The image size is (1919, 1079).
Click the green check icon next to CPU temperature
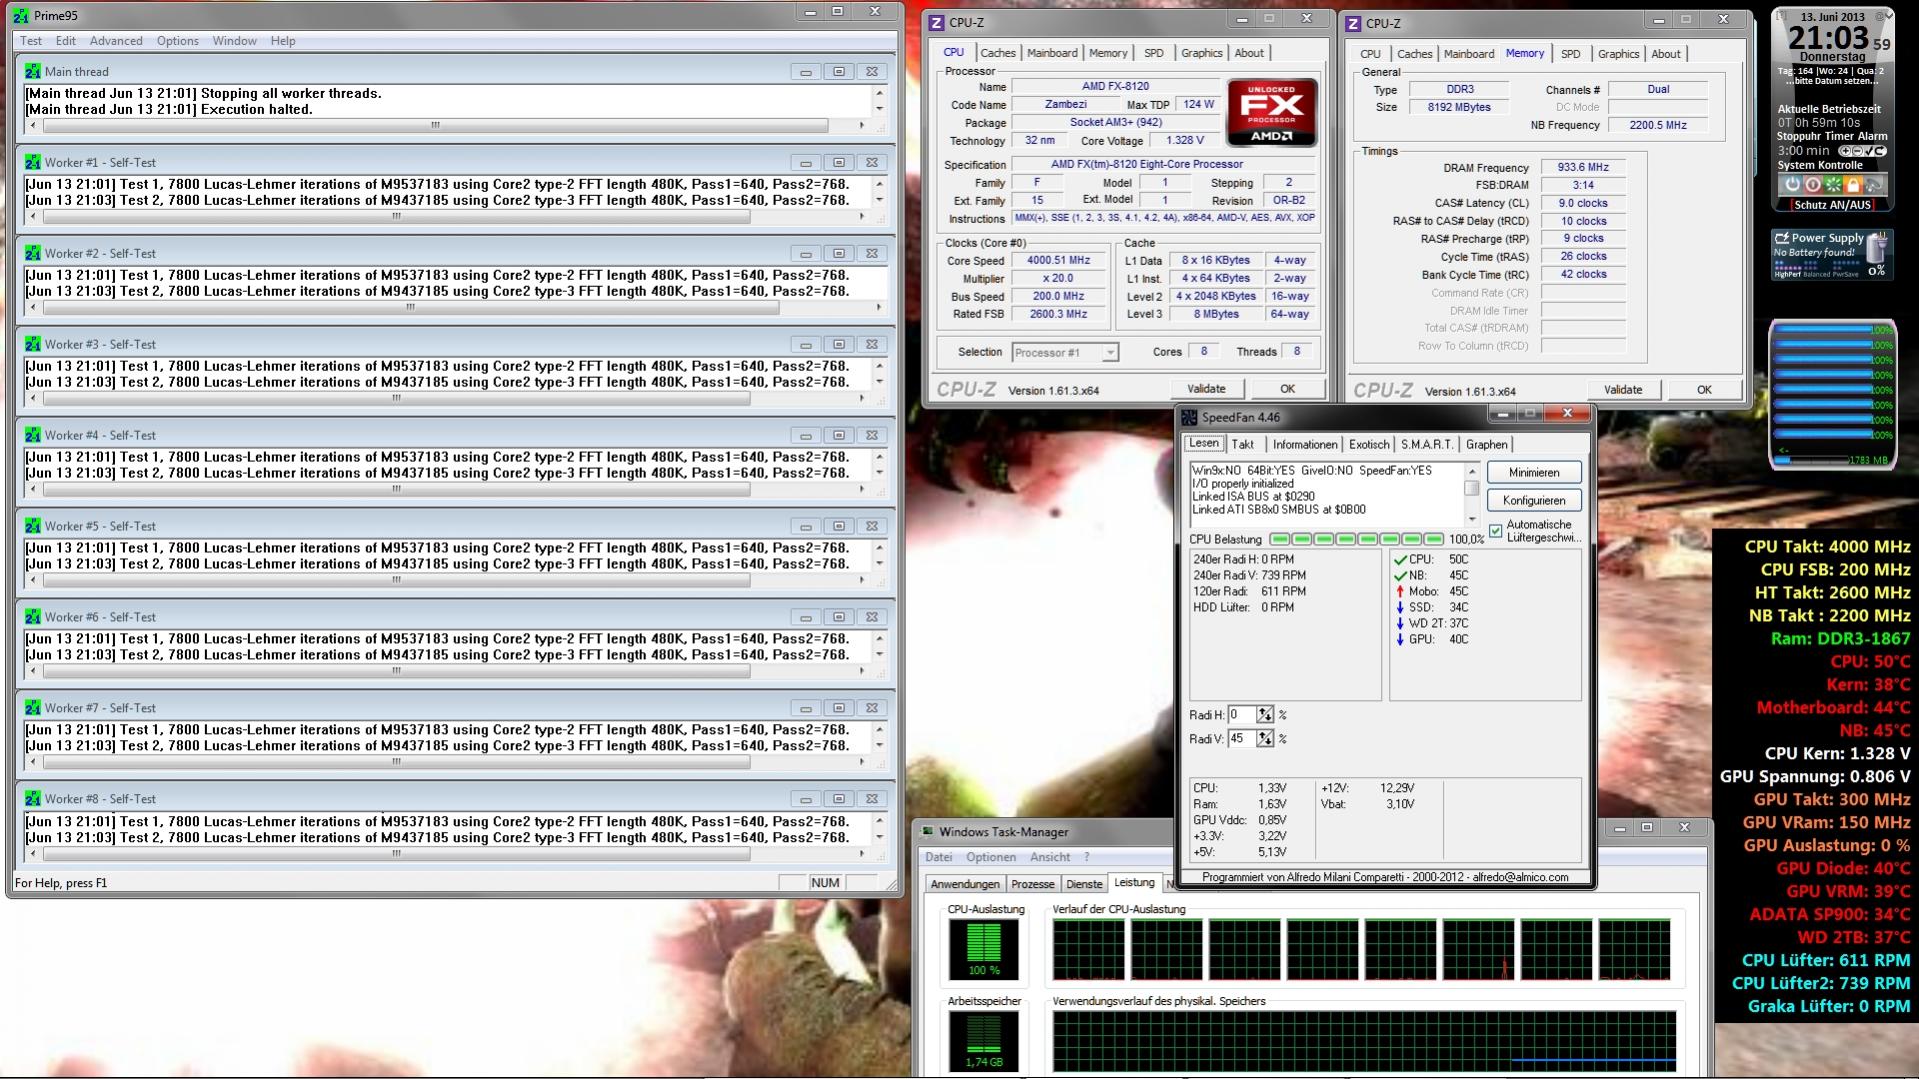click(x=1400, y=560)
